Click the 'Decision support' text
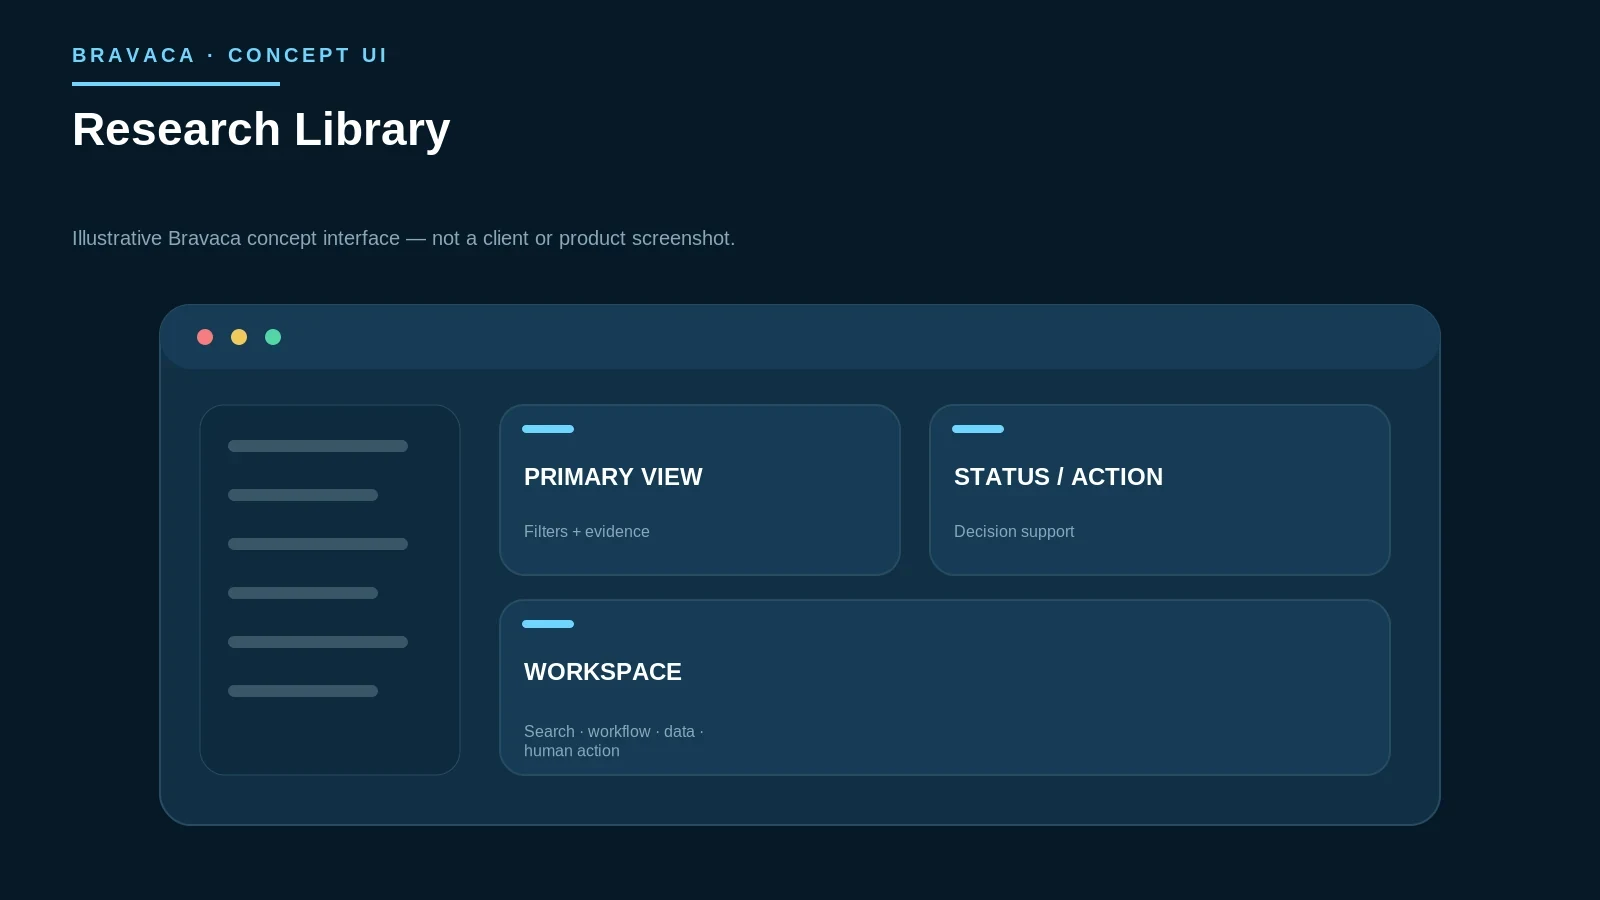Viewport: 1600px width, 900px height. pos(1014,532)
